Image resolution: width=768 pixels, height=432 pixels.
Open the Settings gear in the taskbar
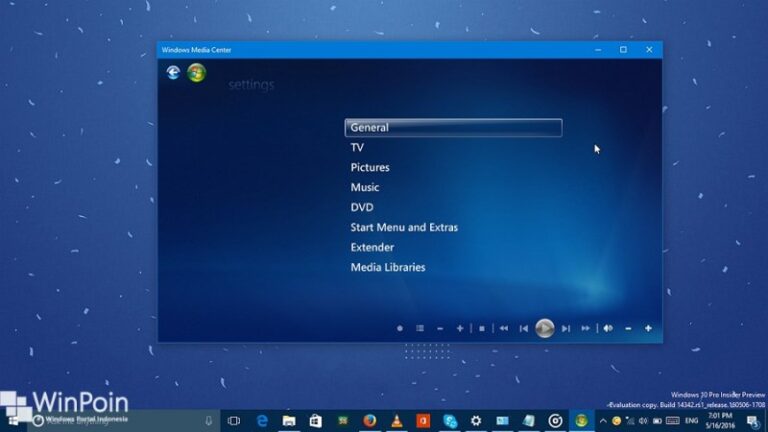[476, 421]
